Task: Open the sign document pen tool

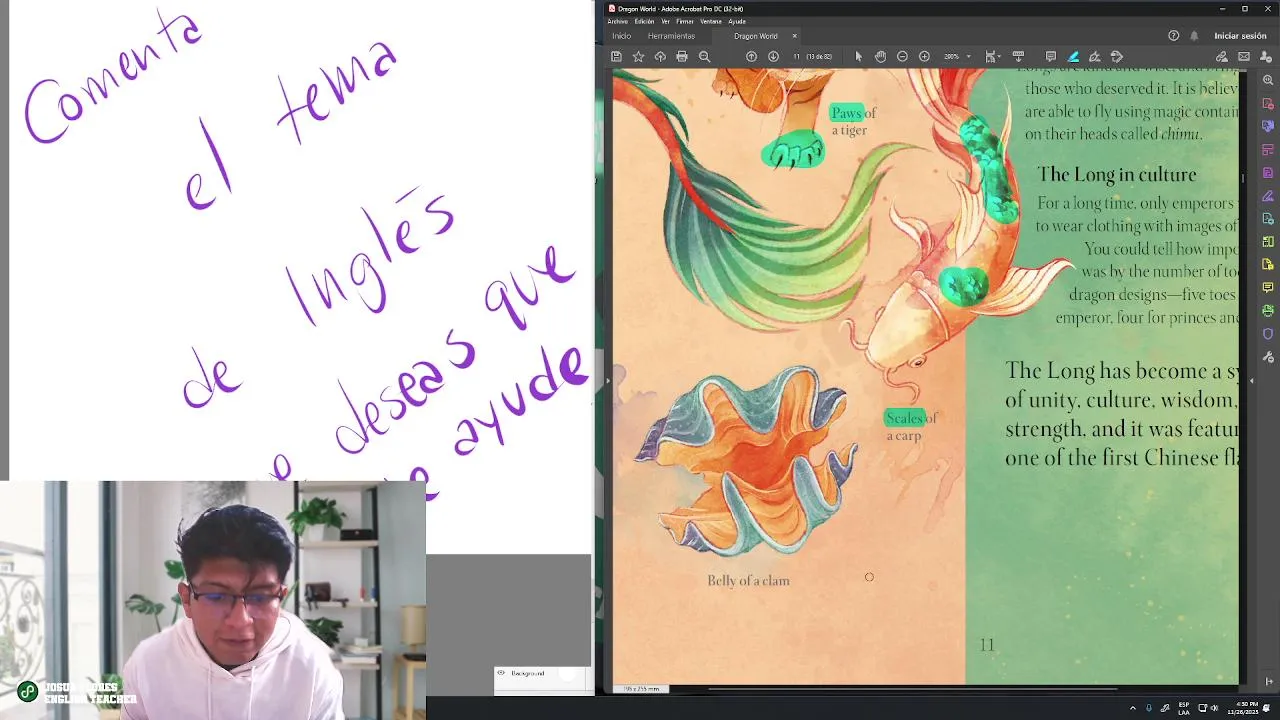Action: [1095, 57]
